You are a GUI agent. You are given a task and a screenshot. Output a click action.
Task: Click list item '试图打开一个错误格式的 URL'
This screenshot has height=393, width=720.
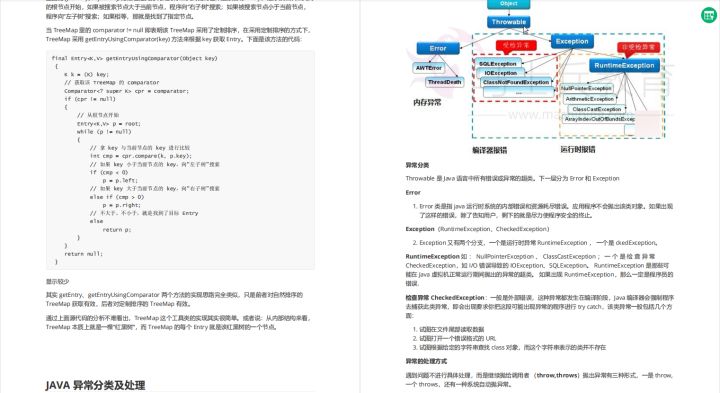(x=458, y=338)
